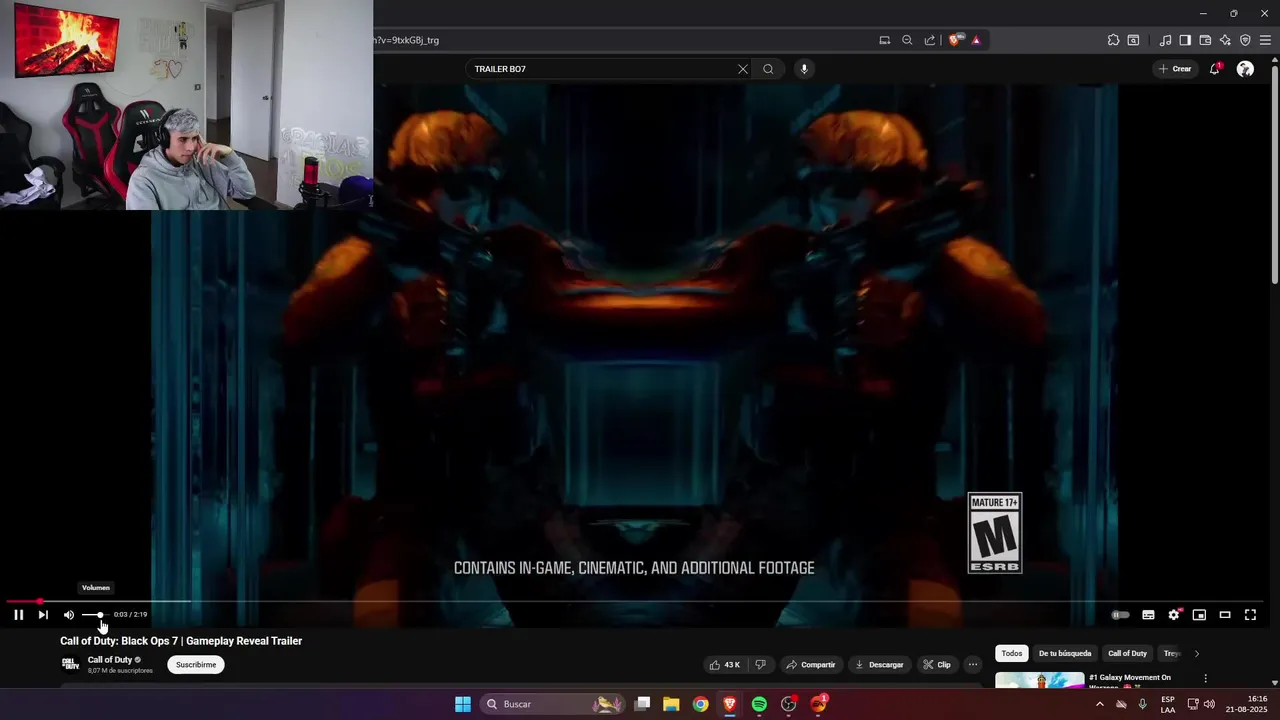Open the zoom magnifier in address bar
The height and width of the screenshot is (720, 1280).
907,40
